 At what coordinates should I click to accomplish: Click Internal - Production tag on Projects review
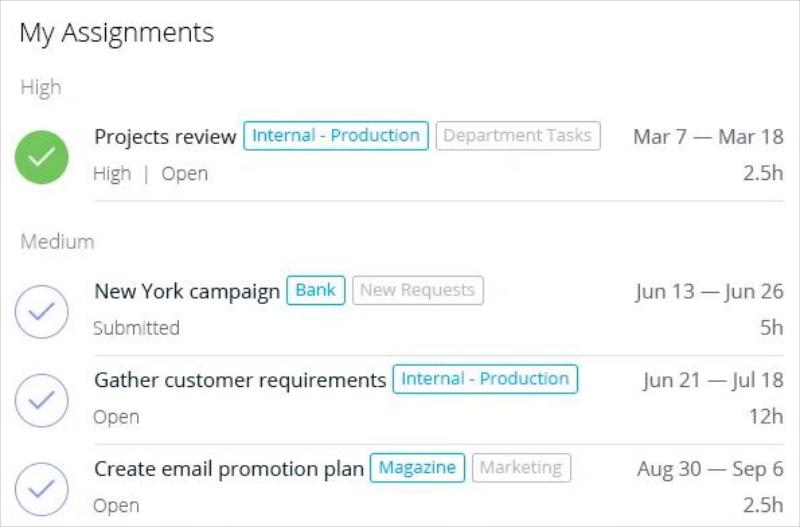(x=336, y=136)
